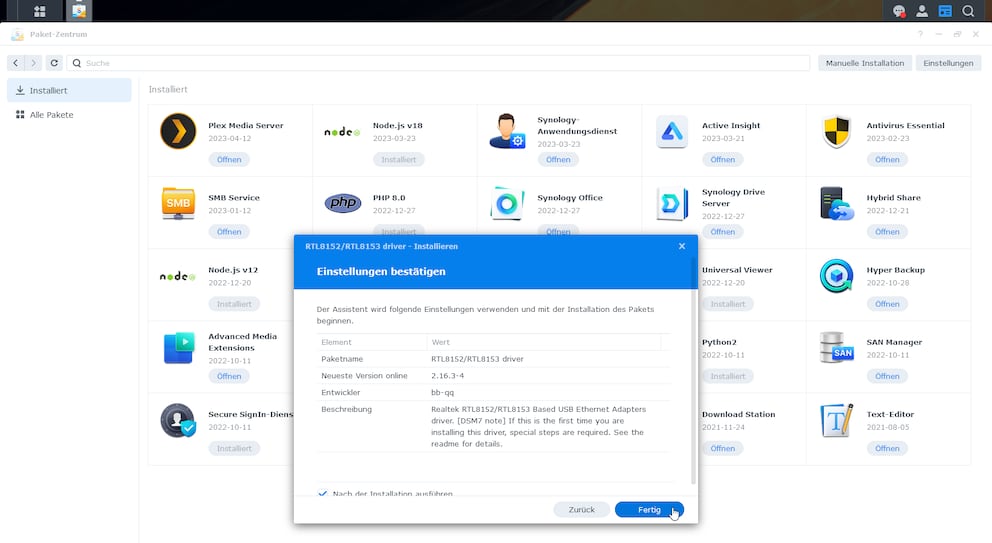Click Öffnen for Advanced Media Extensions
992x543 pixels.
coord(229,376)
